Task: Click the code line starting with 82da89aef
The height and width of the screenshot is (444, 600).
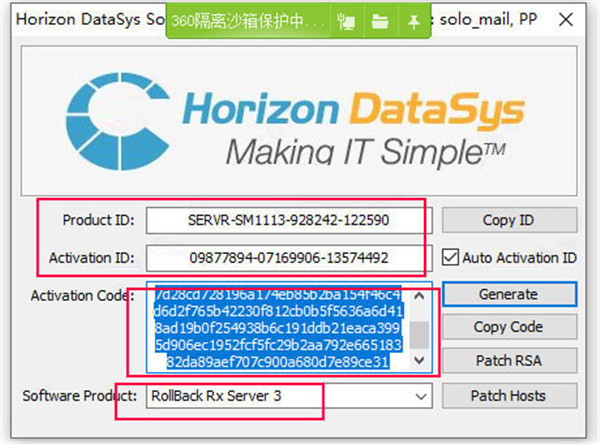Action: pyautogui.click(x=278, y=362)
